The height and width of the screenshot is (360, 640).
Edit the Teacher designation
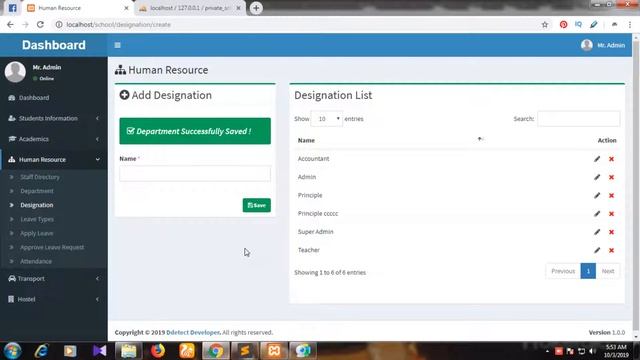(x=597, y=250)
